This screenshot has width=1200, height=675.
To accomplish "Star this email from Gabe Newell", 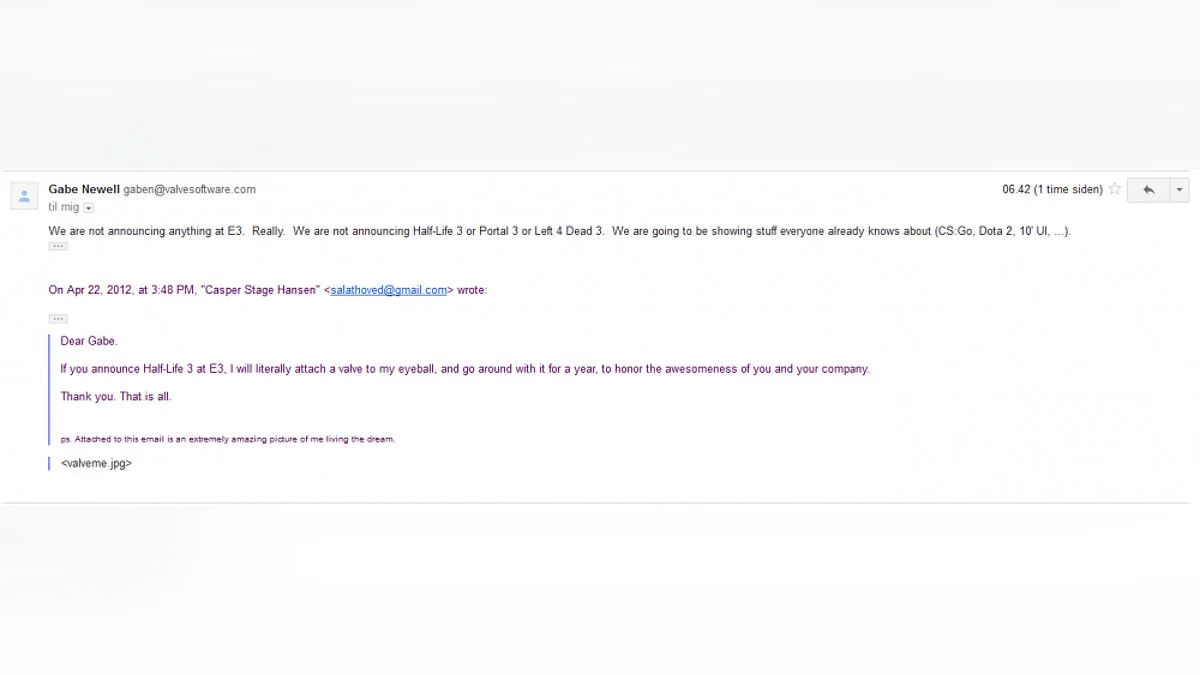I will coord(1115,189).
